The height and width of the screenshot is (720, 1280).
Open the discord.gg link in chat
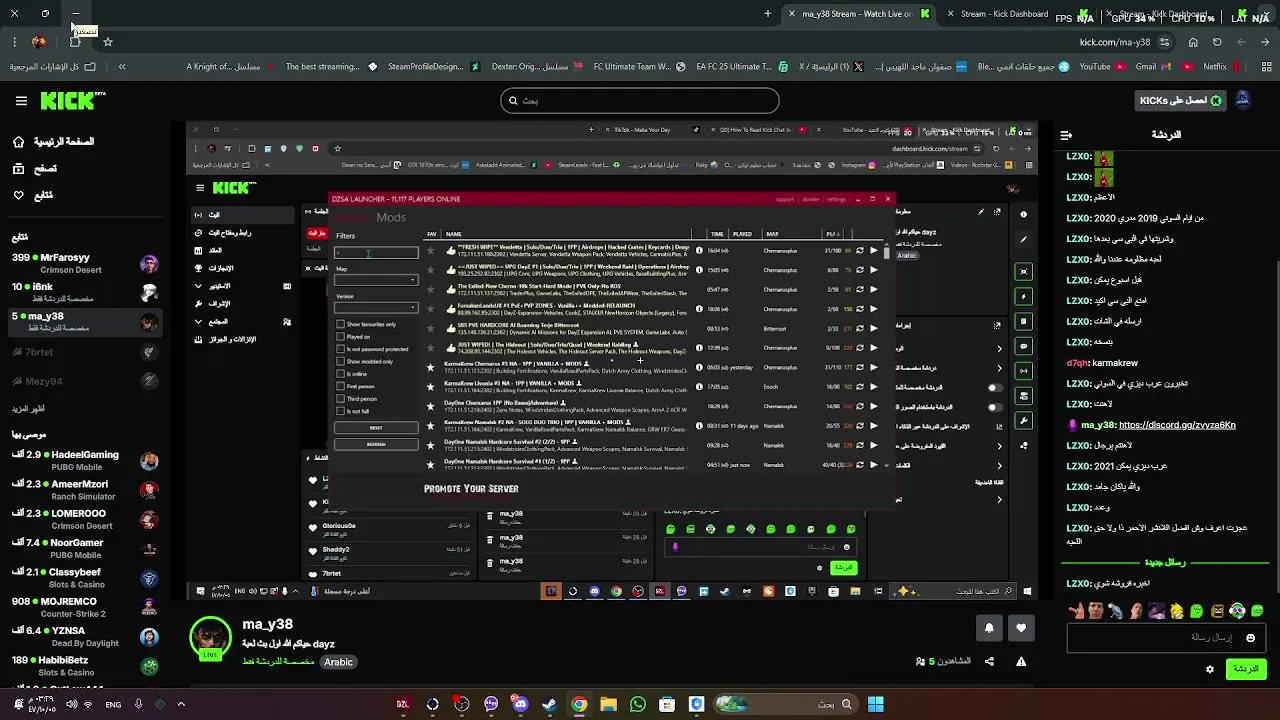1177,425
